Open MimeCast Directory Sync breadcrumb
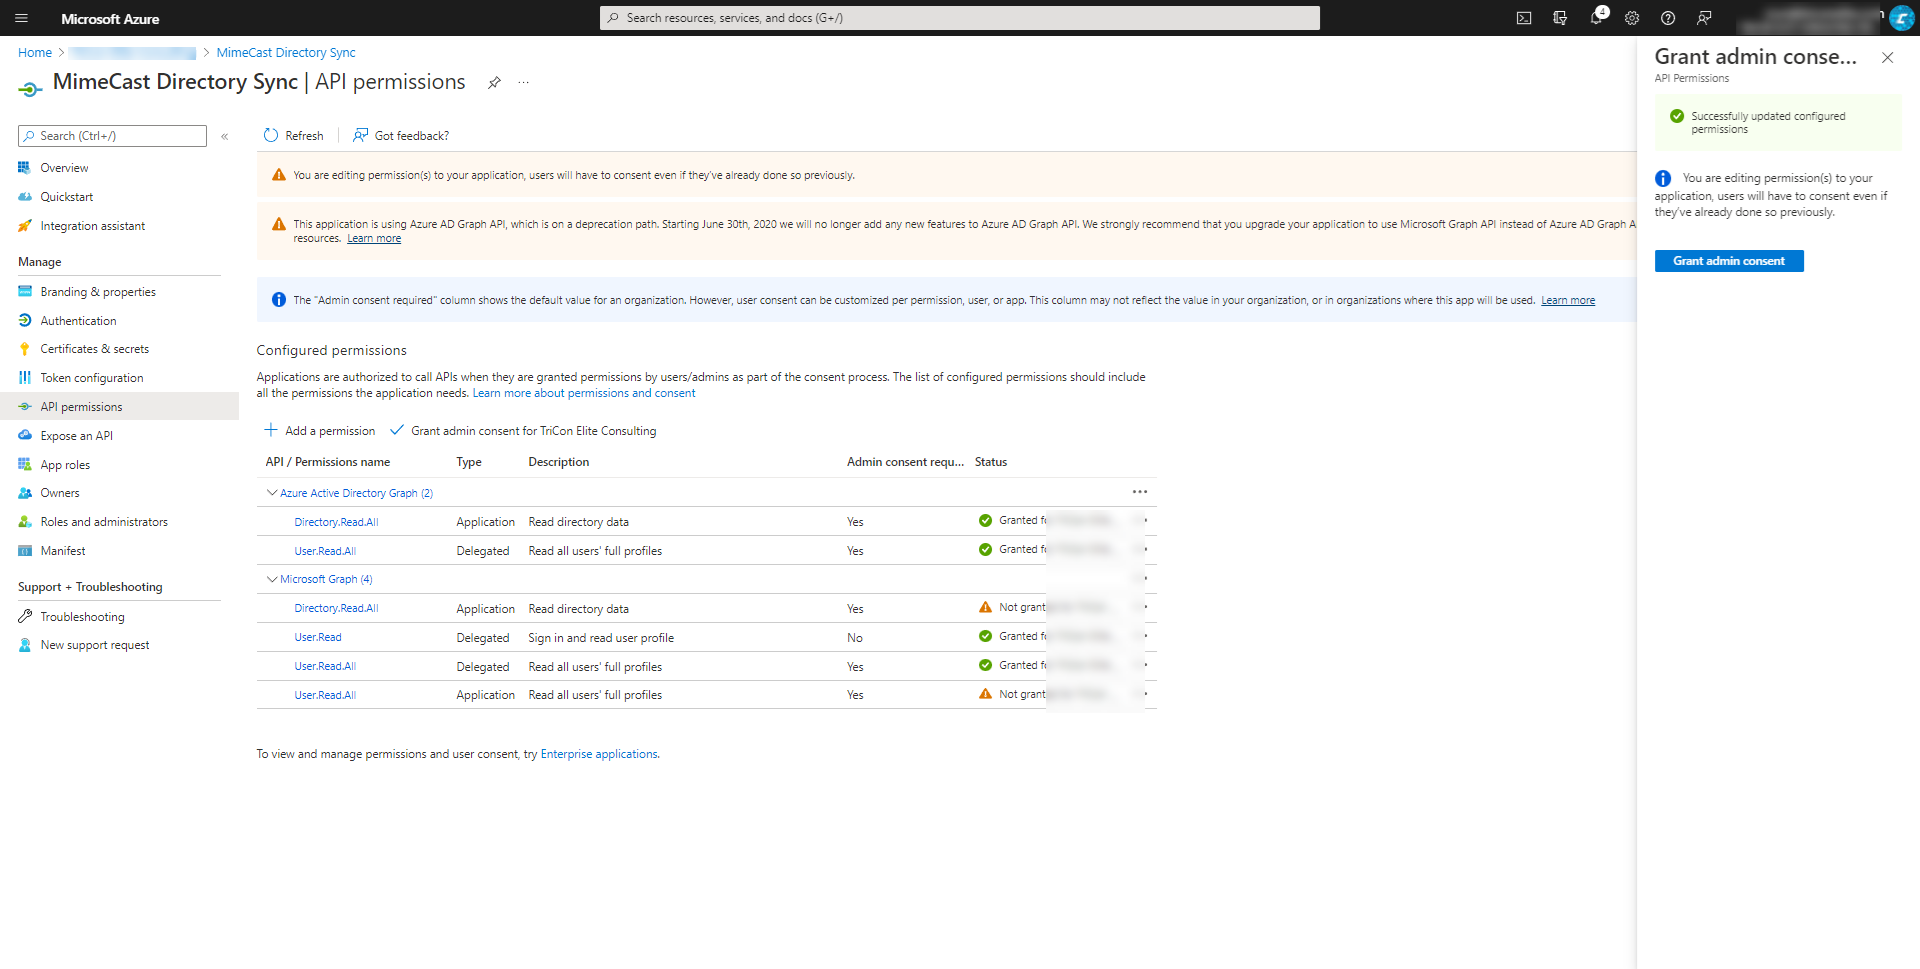This screenshot has height=969, width=1920. [x=286, y=53]
